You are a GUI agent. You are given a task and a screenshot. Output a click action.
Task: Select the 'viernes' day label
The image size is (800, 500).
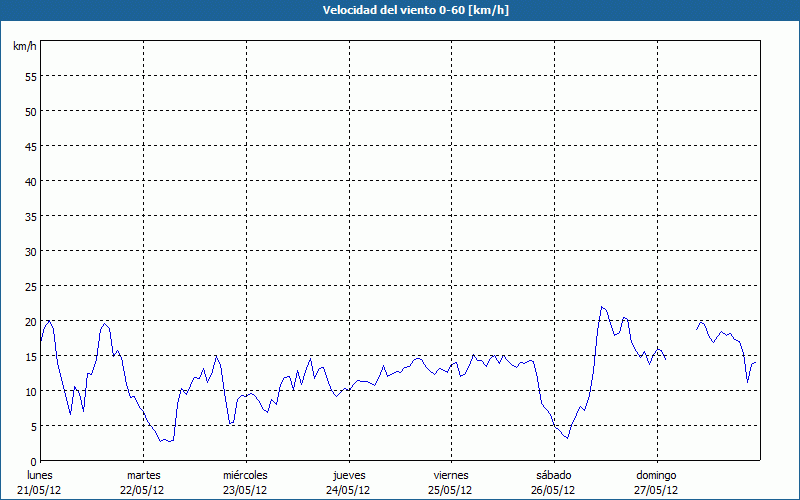(450, 475)
